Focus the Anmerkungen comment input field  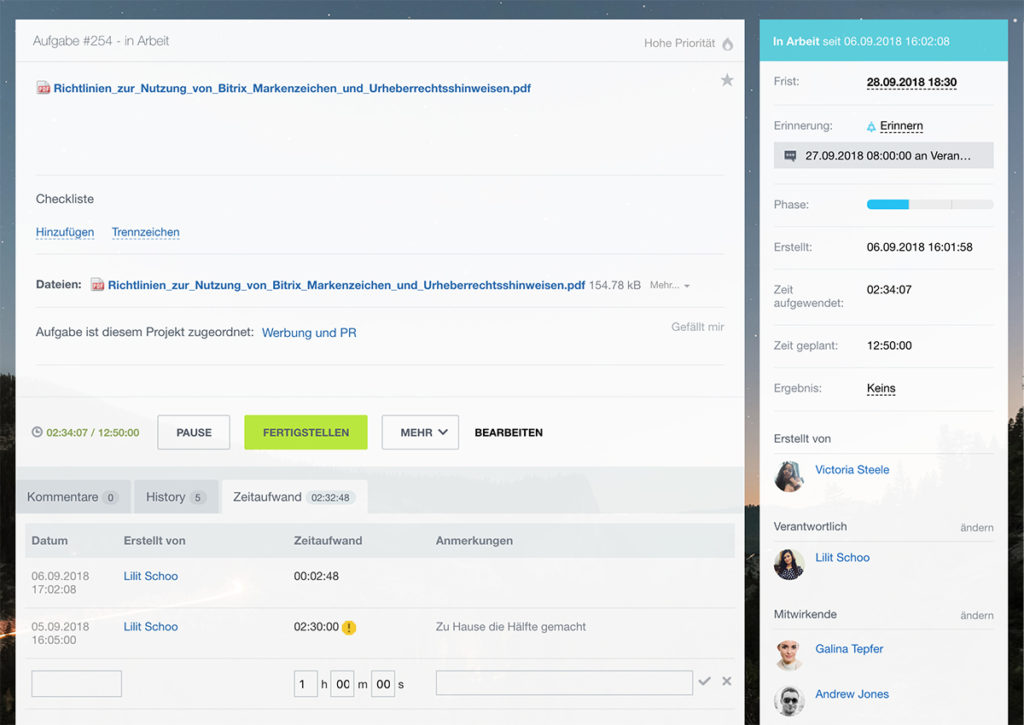point(564,683)
